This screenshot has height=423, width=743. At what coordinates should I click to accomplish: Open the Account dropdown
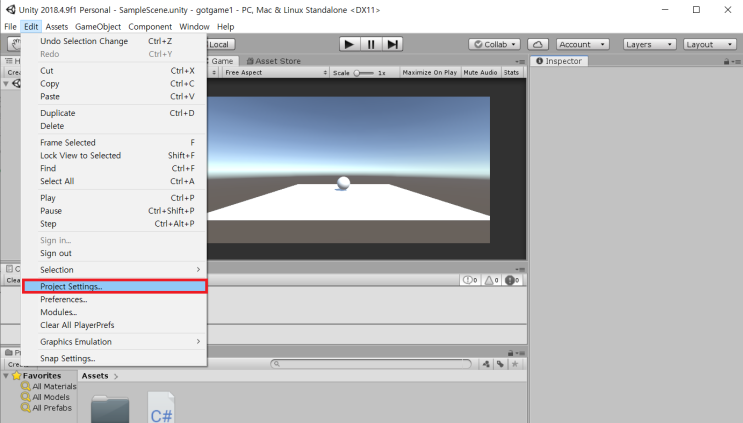tap(582, 44)
